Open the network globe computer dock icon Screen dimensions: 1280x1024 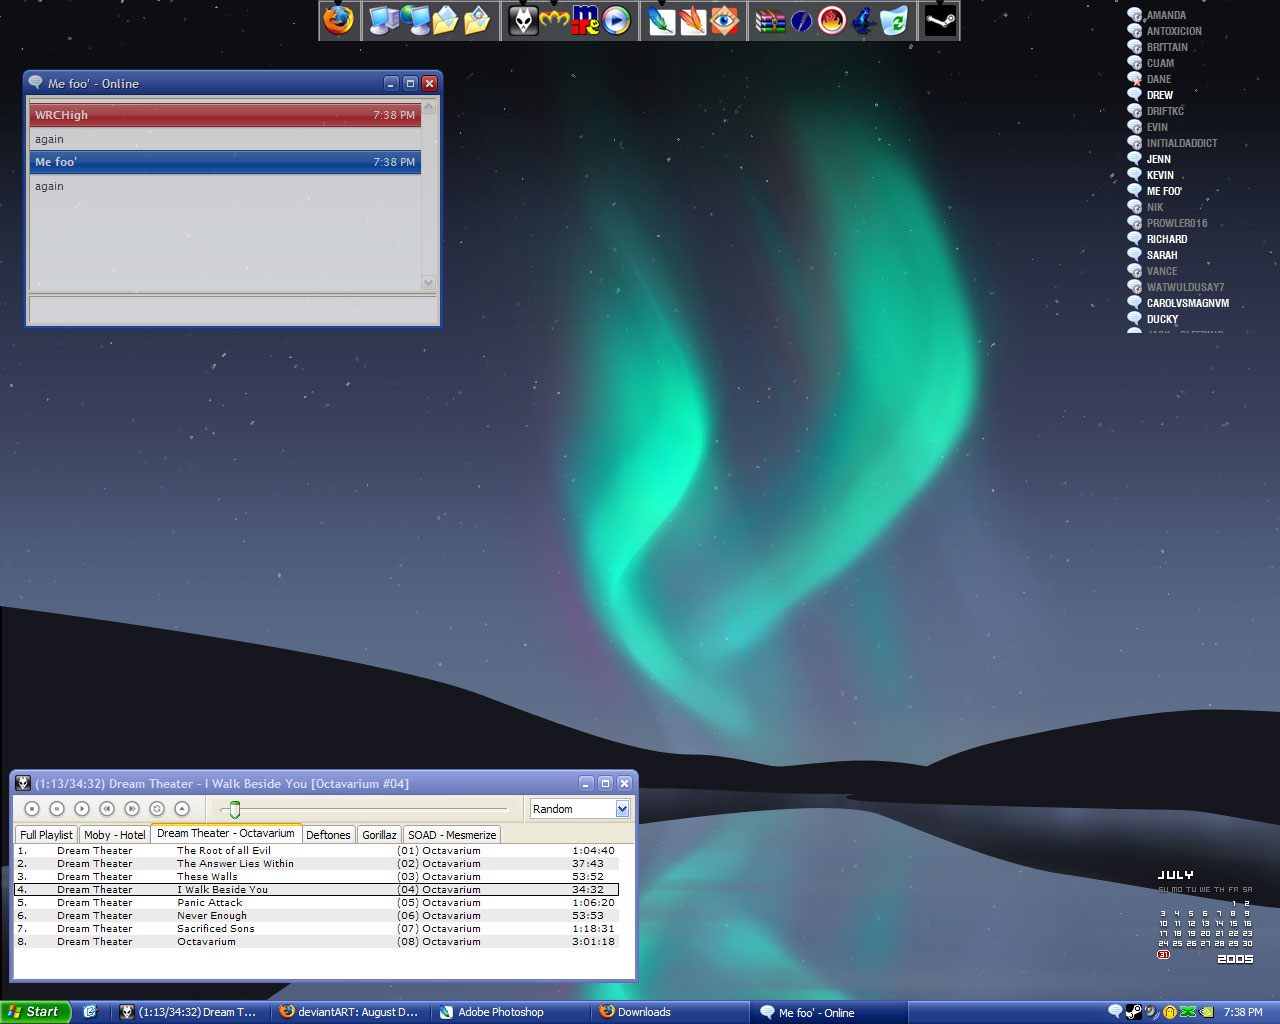(x=415, y=20)
